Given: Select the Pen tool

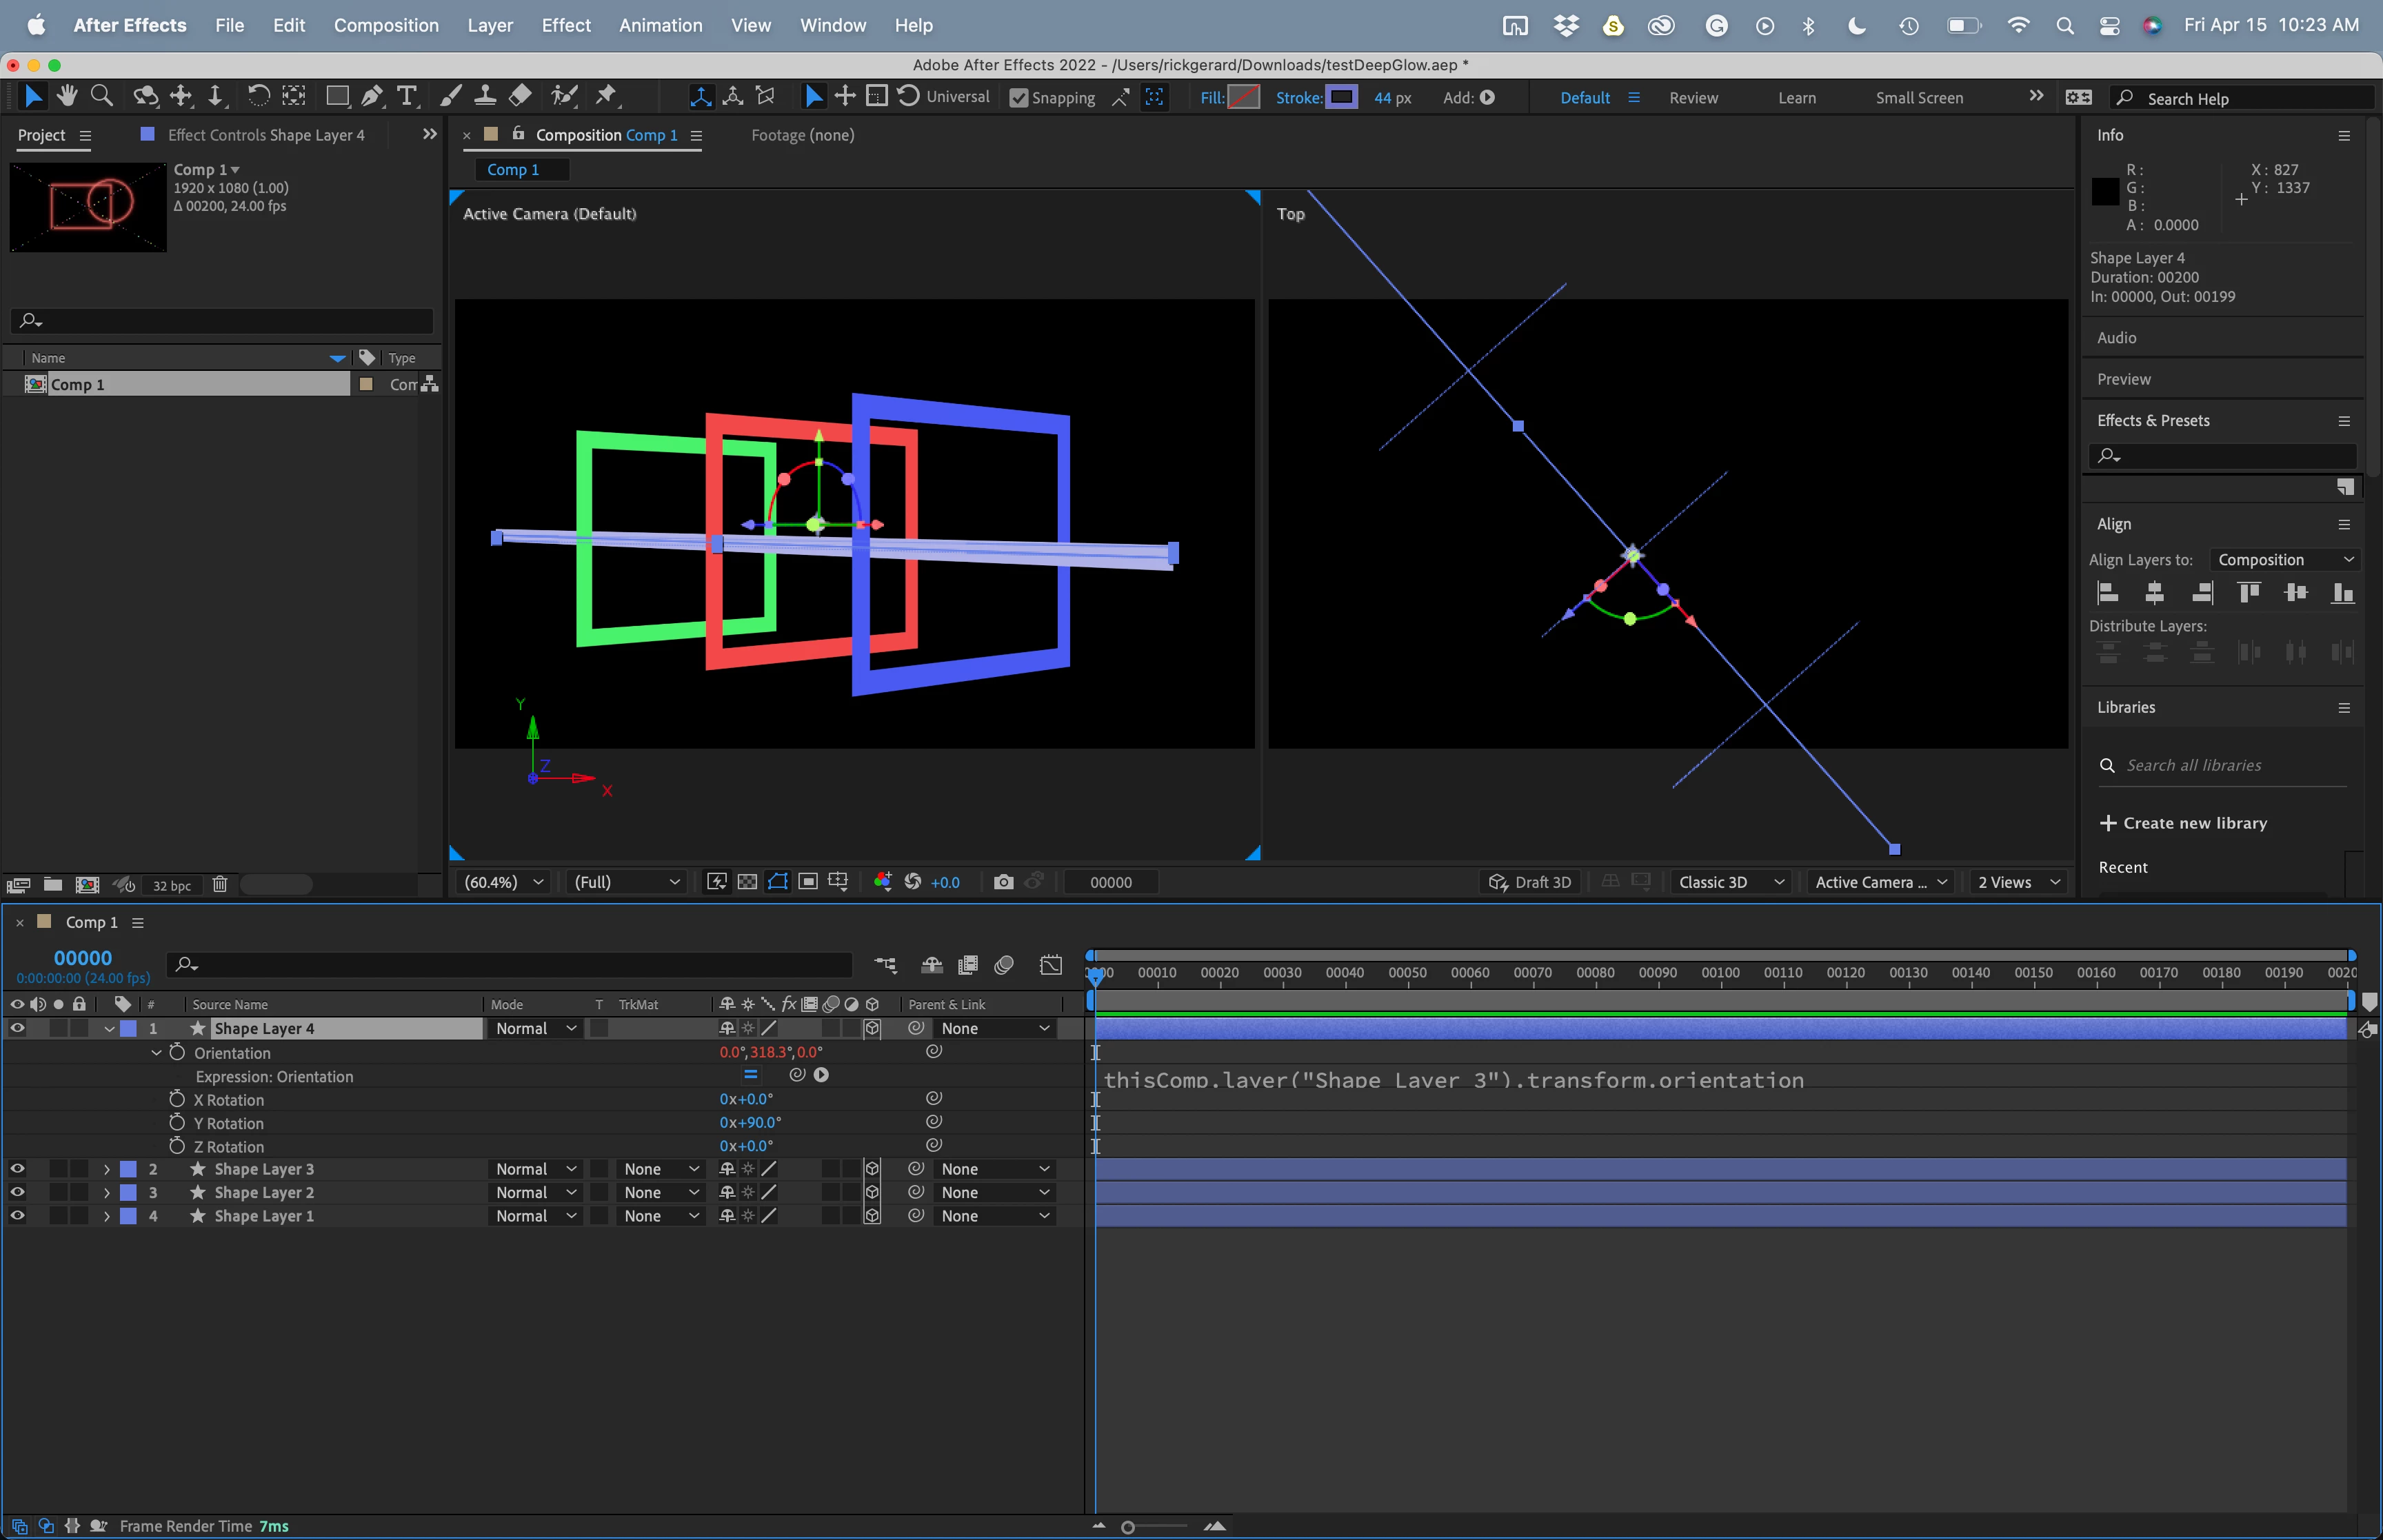Looking at the screenshot, I should click(372, 96).
